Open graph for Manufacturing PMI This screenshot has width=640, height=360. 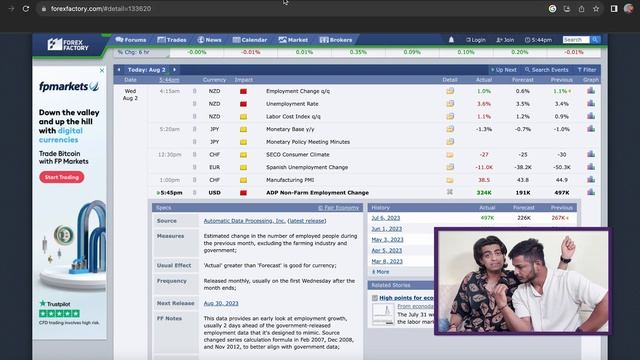point(591,180)
